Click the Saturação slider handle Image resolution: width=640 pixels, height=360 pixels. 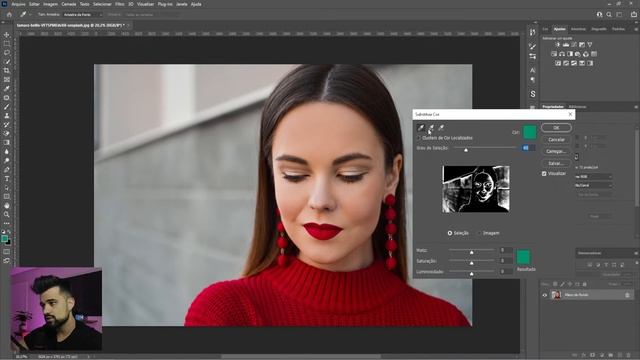471,263
